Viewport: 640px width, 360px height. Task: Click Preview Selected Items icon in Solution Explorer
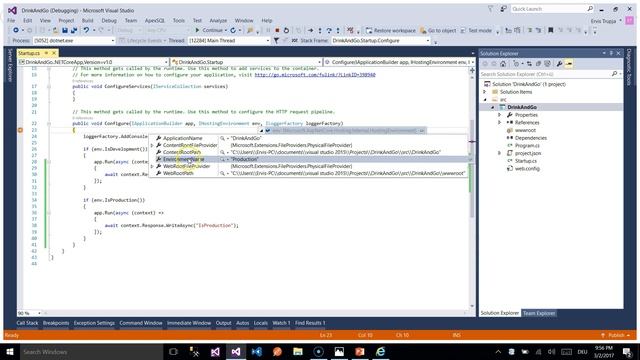tap(569, 64)
